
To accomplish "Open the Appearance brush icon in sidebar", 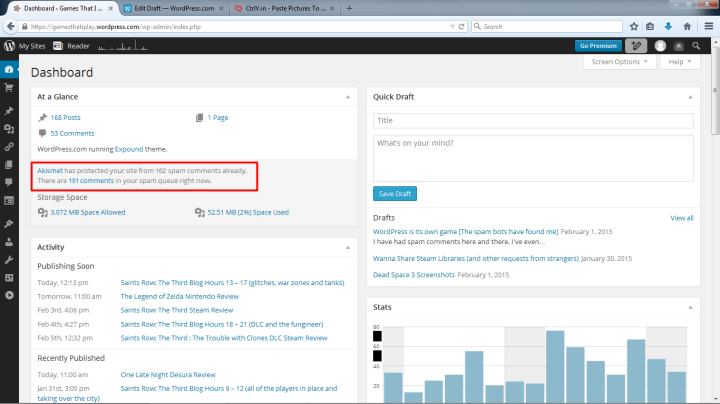I will (9, 224).
